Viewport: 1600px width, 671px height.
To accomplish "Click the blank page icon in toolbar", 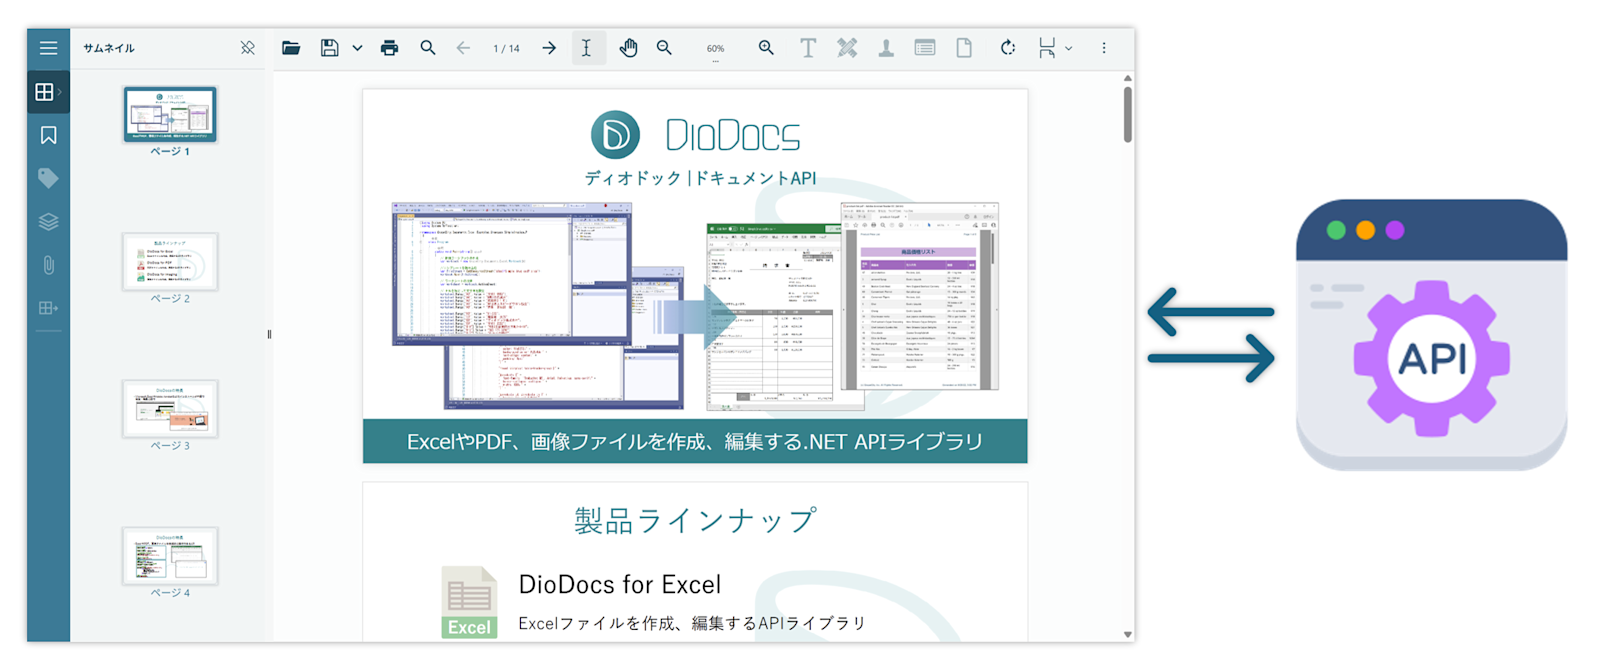I will click(x=964, y=48).
